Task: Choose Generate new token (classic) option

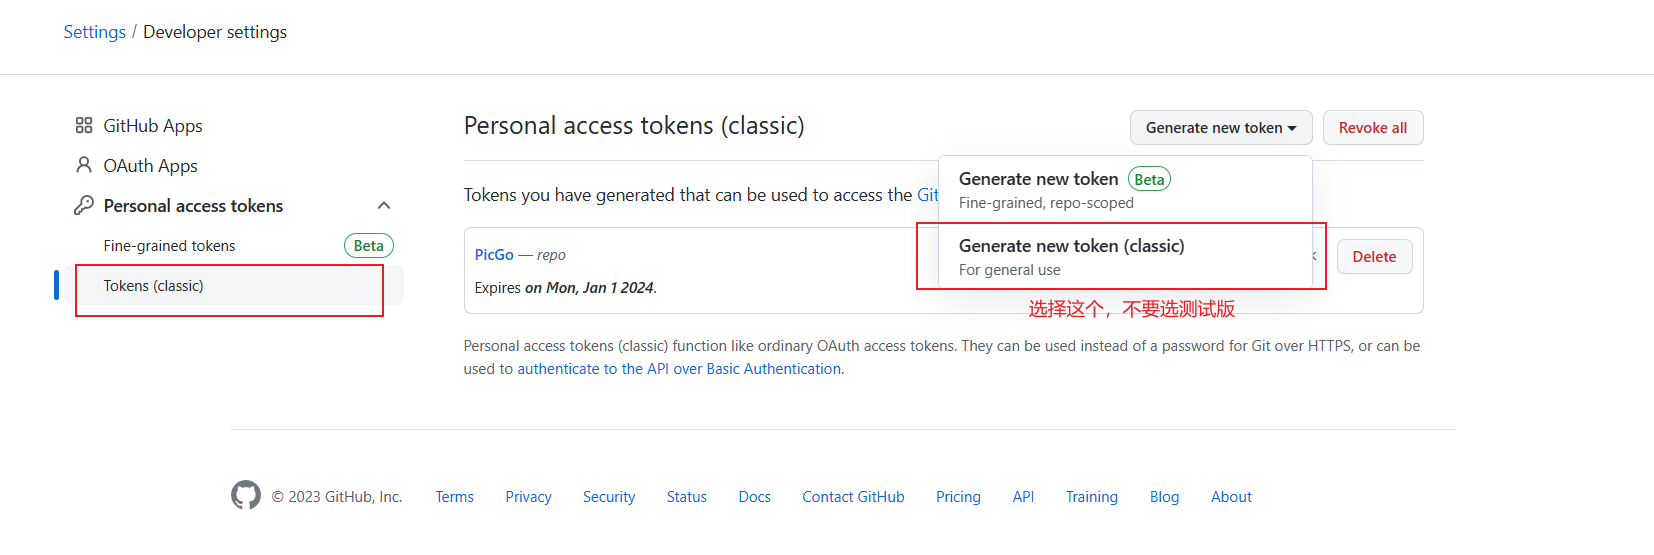Action: tap(1071, 256)
